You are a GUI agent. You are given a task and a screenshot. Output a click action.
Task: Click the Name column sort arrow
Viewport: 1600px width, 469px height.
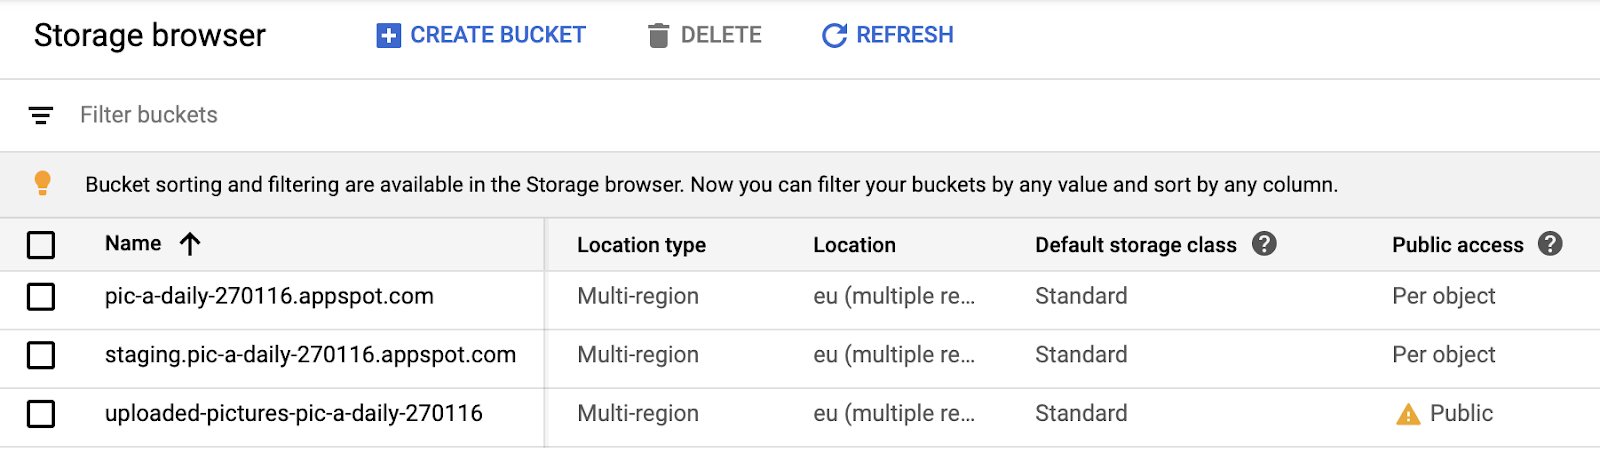pos(190,244)
